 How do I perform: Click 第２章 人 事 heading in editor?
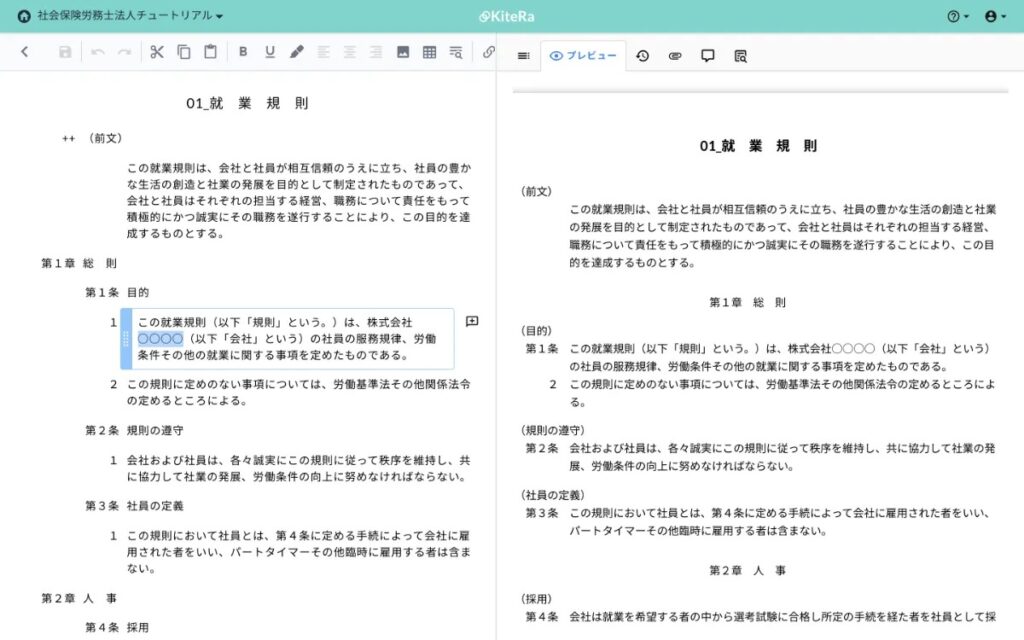tap(79, 598)
